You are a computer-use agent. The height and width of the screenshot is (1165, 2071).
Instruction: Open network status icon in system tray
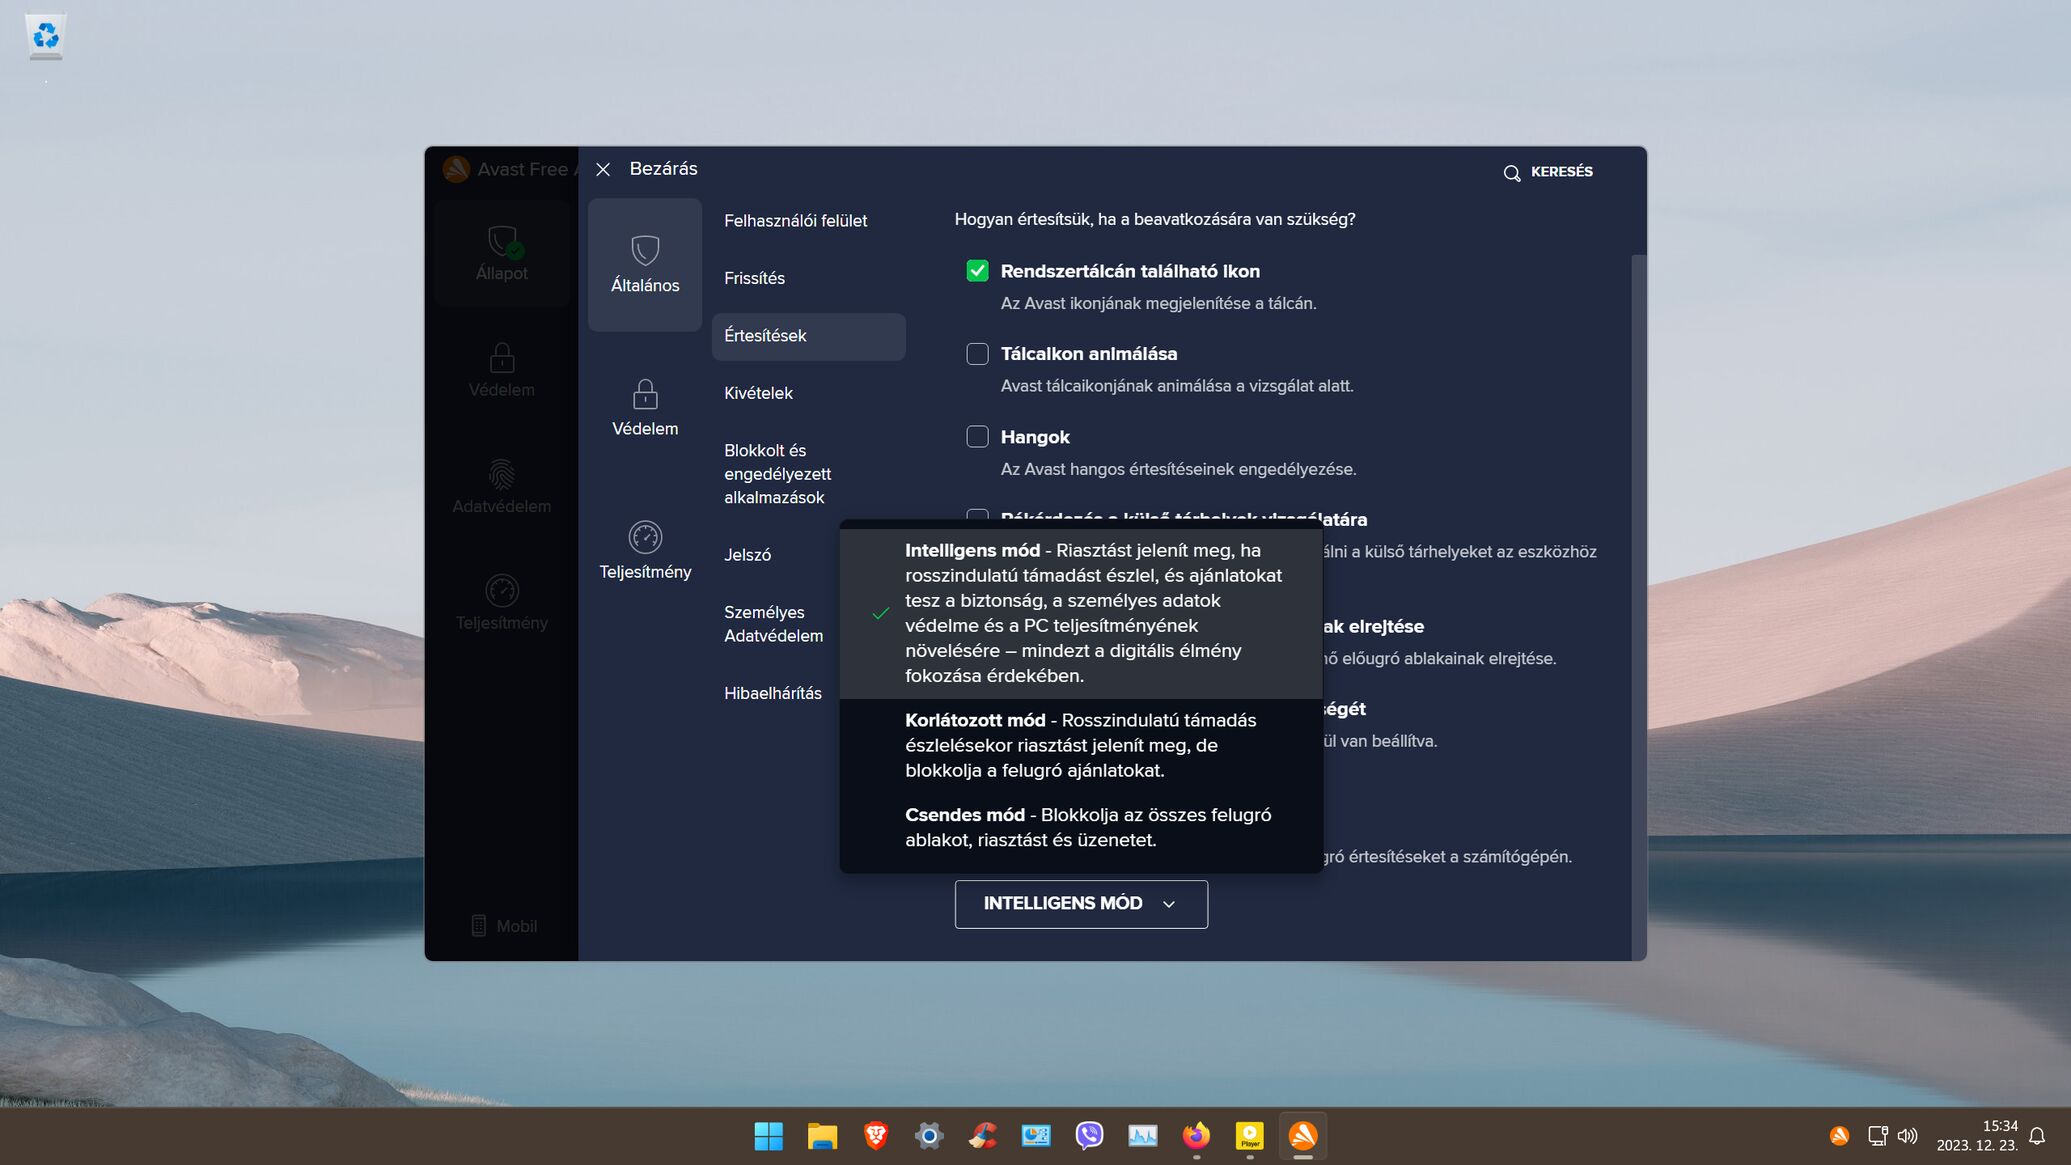point(1877,1136)
